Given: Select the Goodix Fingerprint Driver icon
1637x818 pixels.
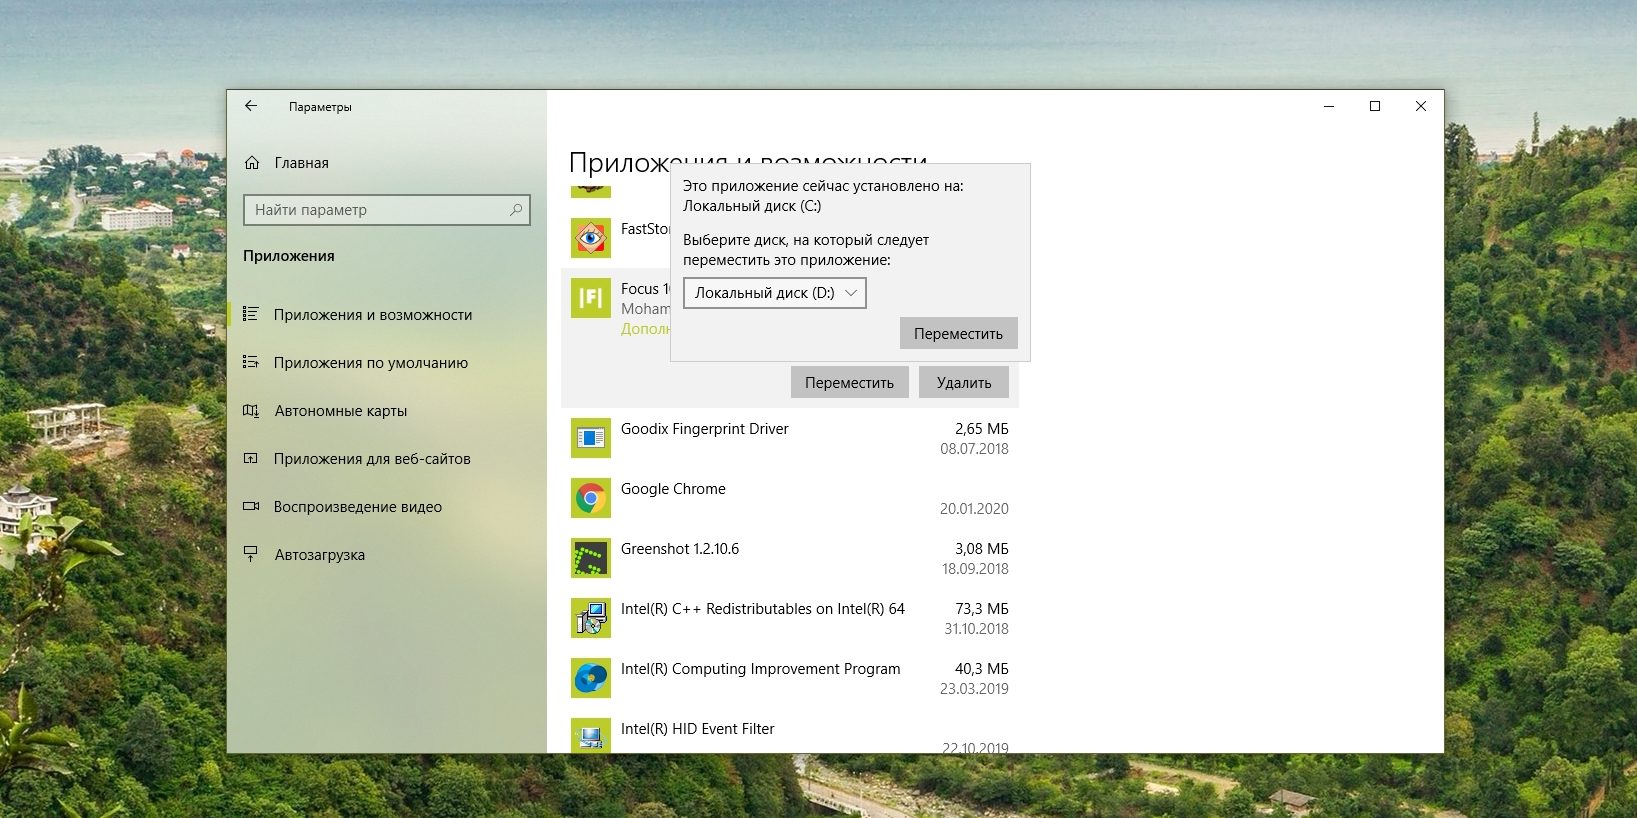Looking at the screenshot, I should (x=591, y=438).
